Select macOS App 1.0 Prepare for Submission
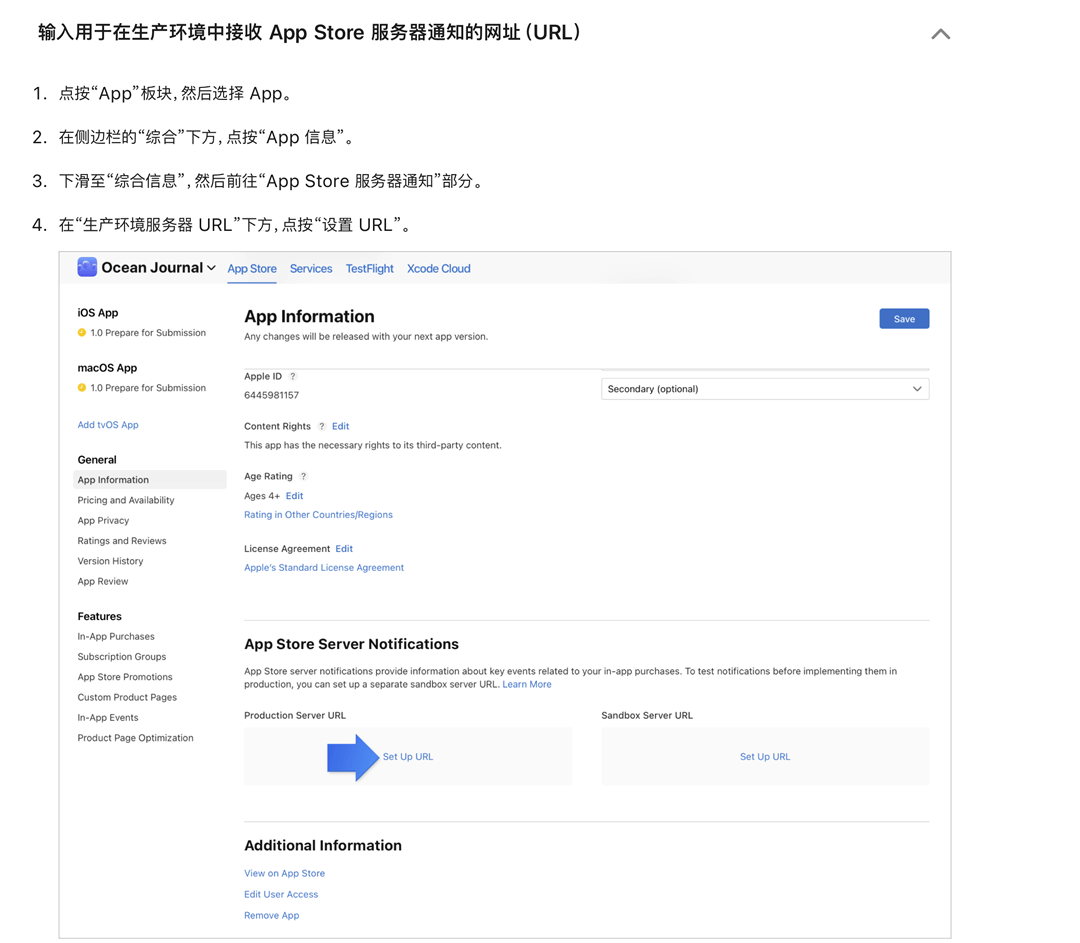 (147, 388)
